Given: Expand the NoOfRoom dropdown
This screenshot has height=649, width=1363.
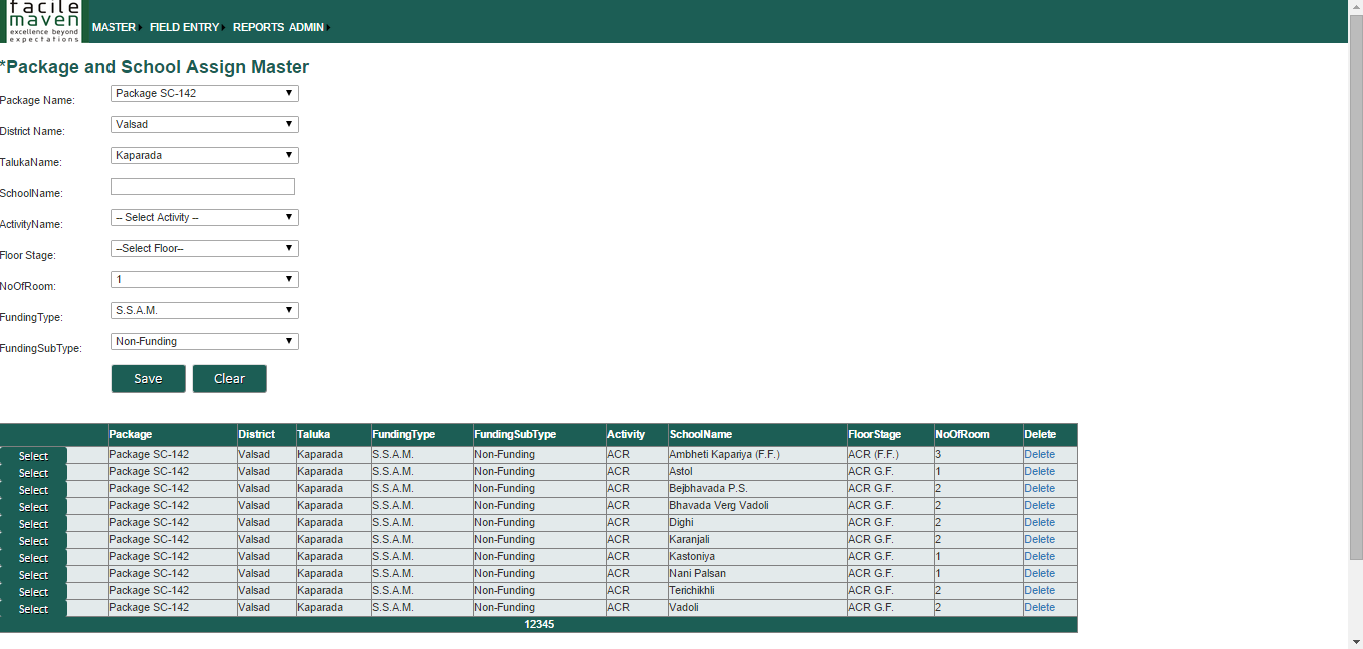Looking at the screenshot, I should (x=204, y=280).
